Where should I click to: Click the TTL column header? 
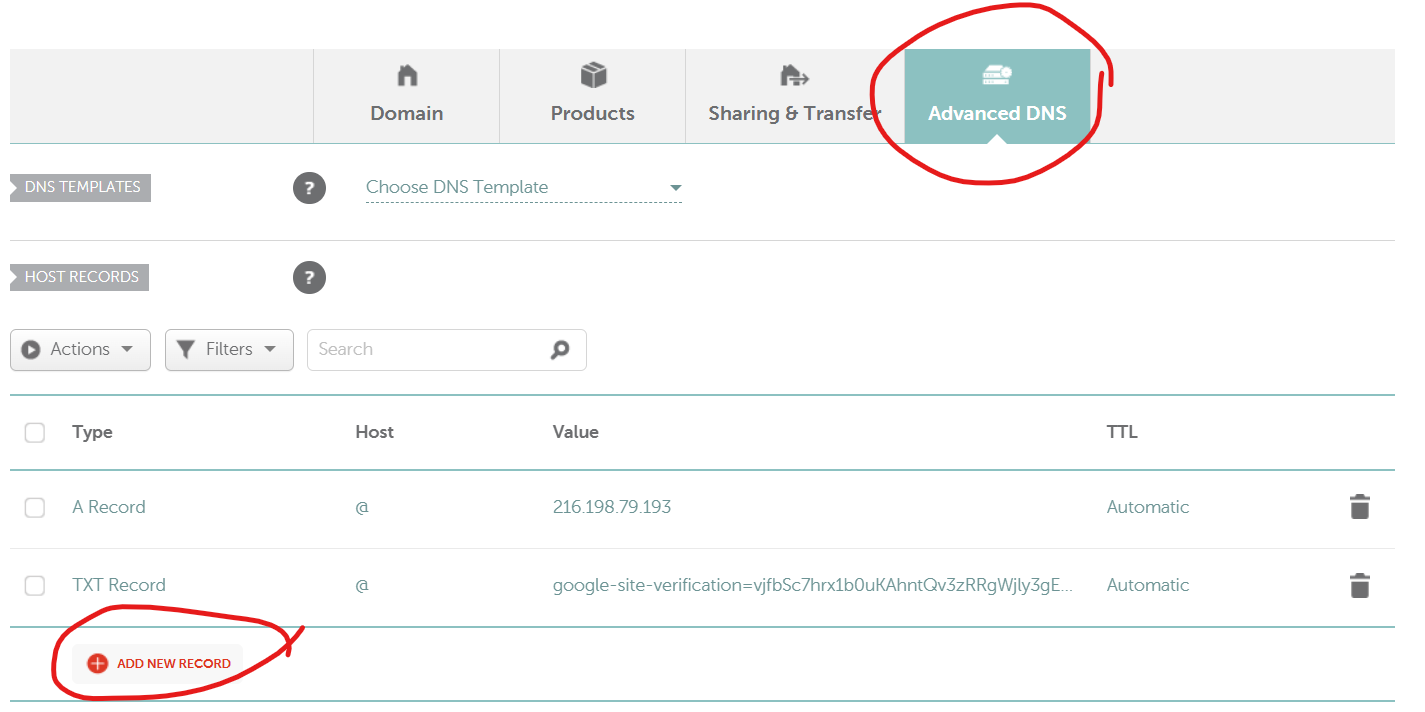coord(1122,432)
